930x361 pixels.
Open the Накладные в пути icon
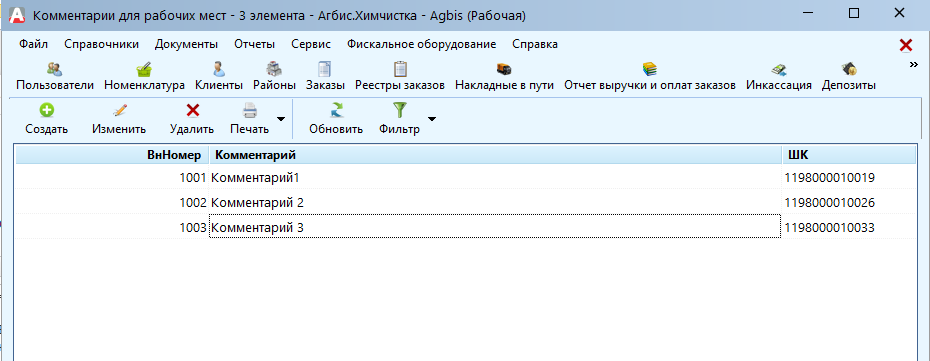[x=504, y=69]
